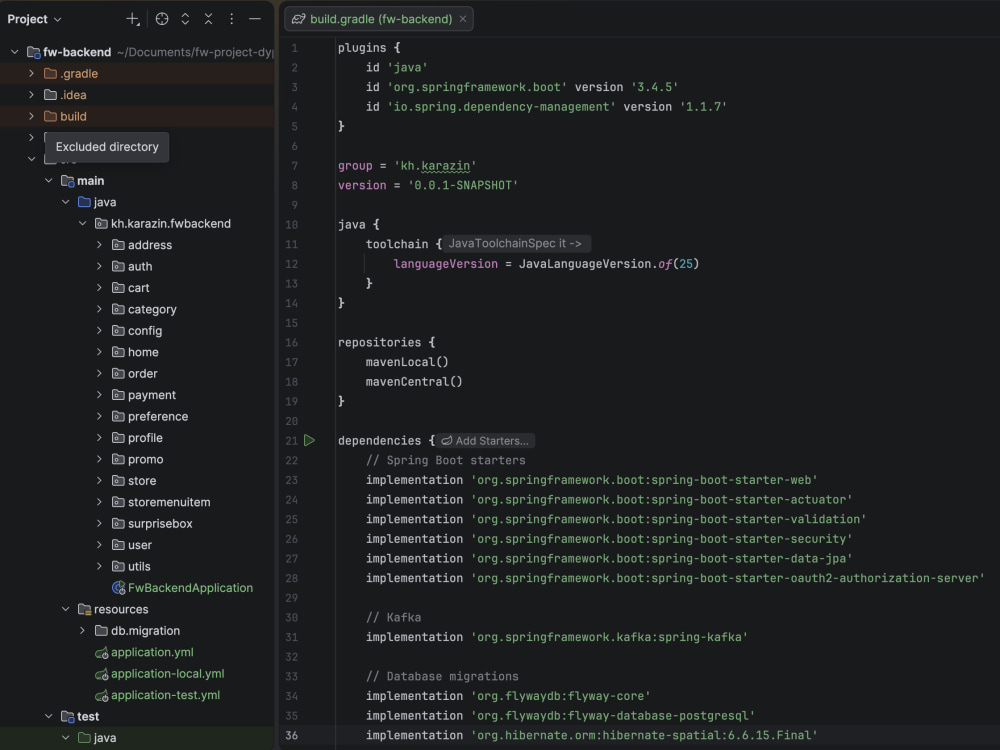Viewport: 1000px width, 750px height.
Task: Open the Project view dropdown
Action: point(34,19)
